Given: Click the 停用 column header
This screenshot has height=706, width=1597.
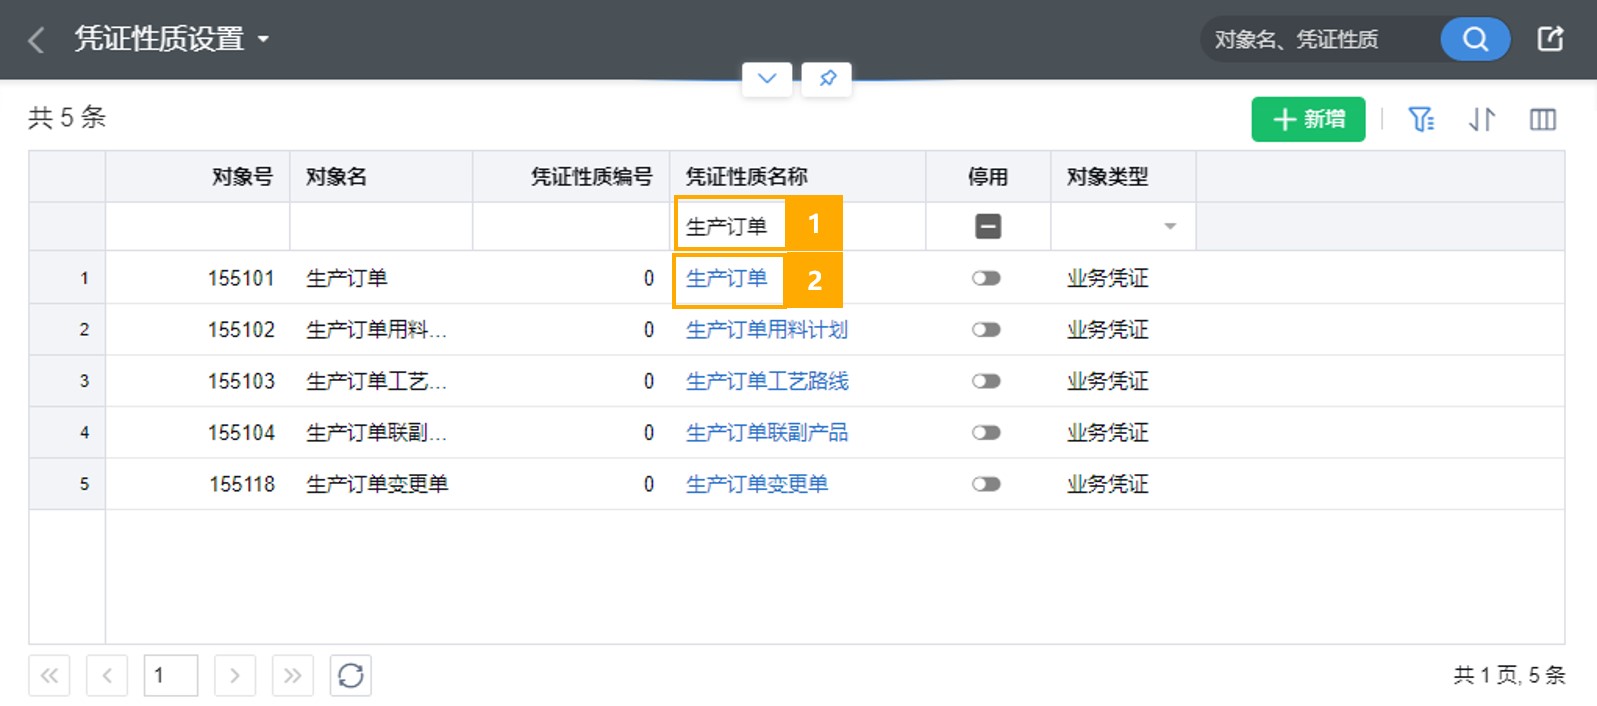Looking at the screenshot, I should pyautogui.click(x=988, y=177).
